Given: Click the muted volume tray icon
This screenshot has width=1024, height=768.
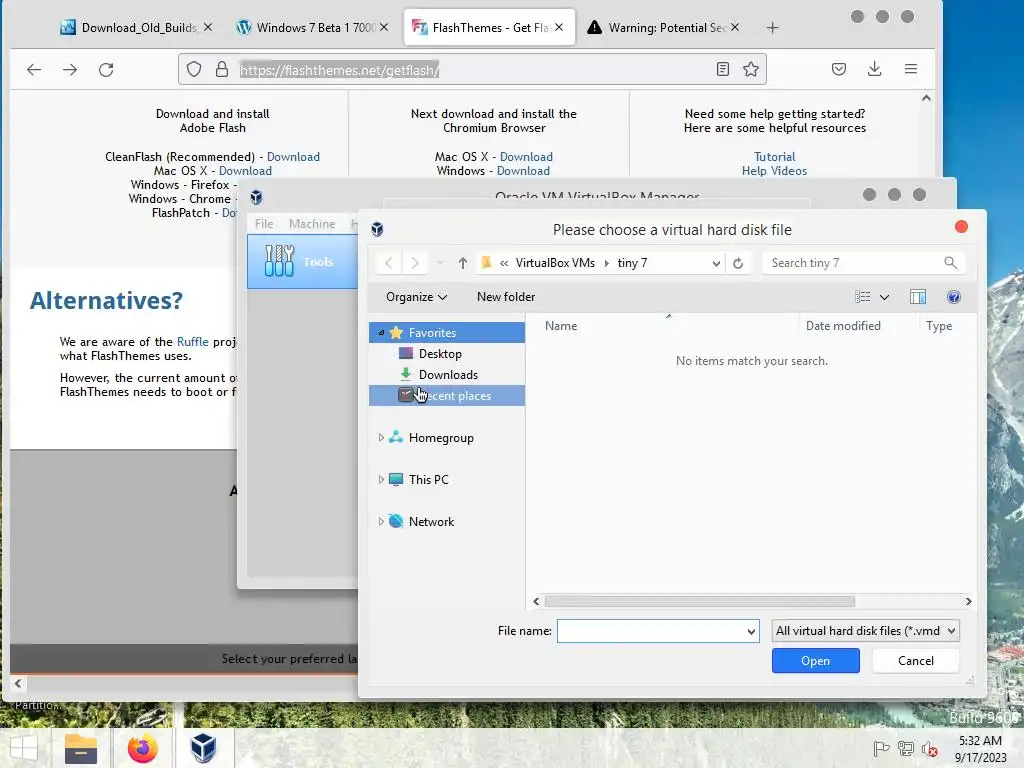Looking at the screenshot, I should [x=929, y=748].
